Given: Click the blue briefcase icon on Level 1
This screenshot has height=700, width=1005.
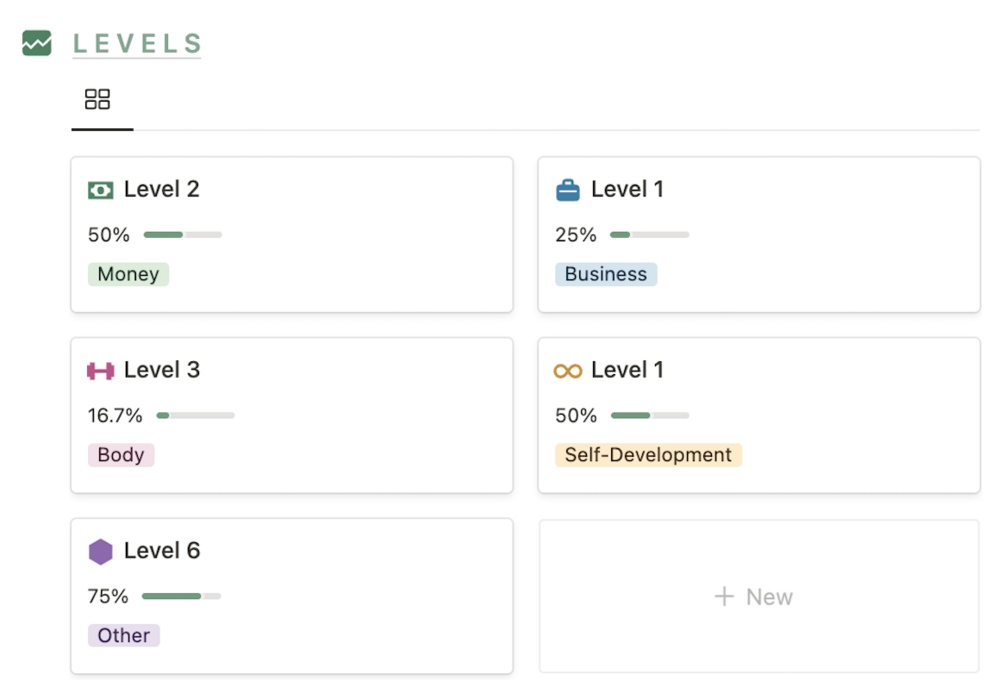Looking at the screenshot, I should pos(567,190).
